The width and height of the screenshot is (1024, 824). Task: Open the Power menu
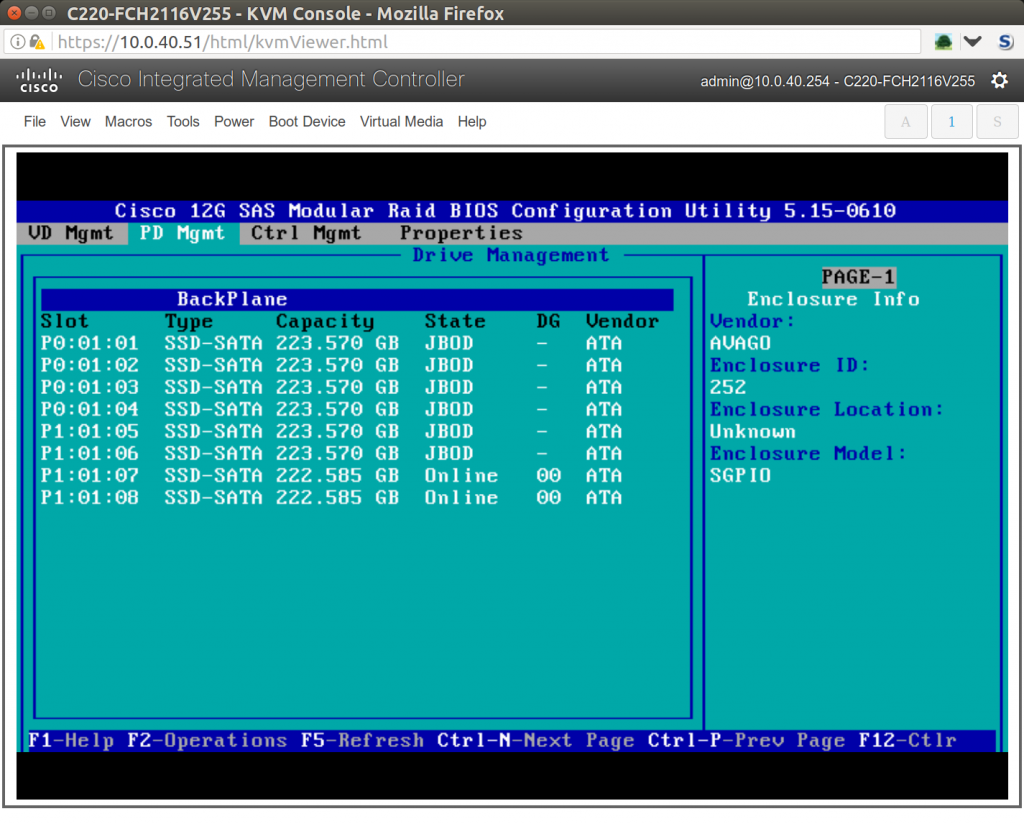pos(234,121)
